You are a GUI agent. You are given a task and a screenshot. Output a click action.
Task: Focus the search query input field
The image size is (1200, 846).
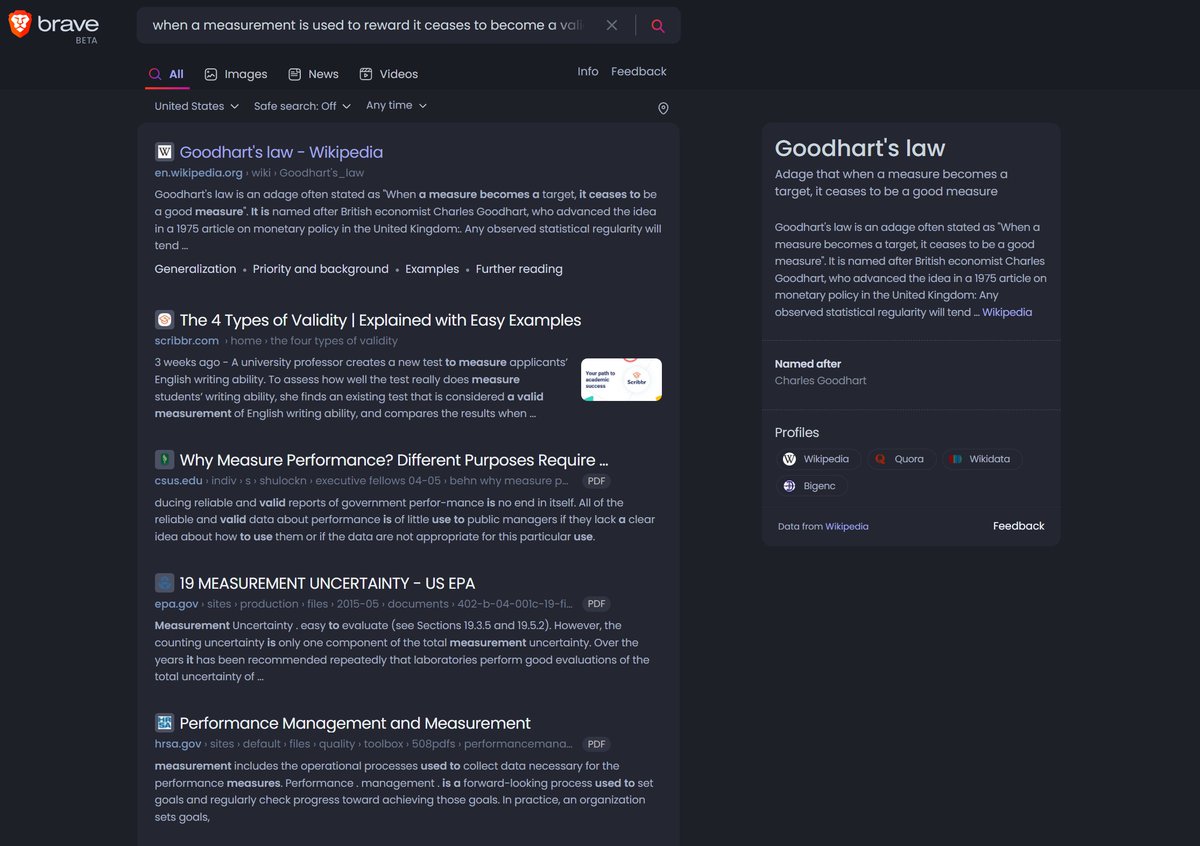[368, 25]
